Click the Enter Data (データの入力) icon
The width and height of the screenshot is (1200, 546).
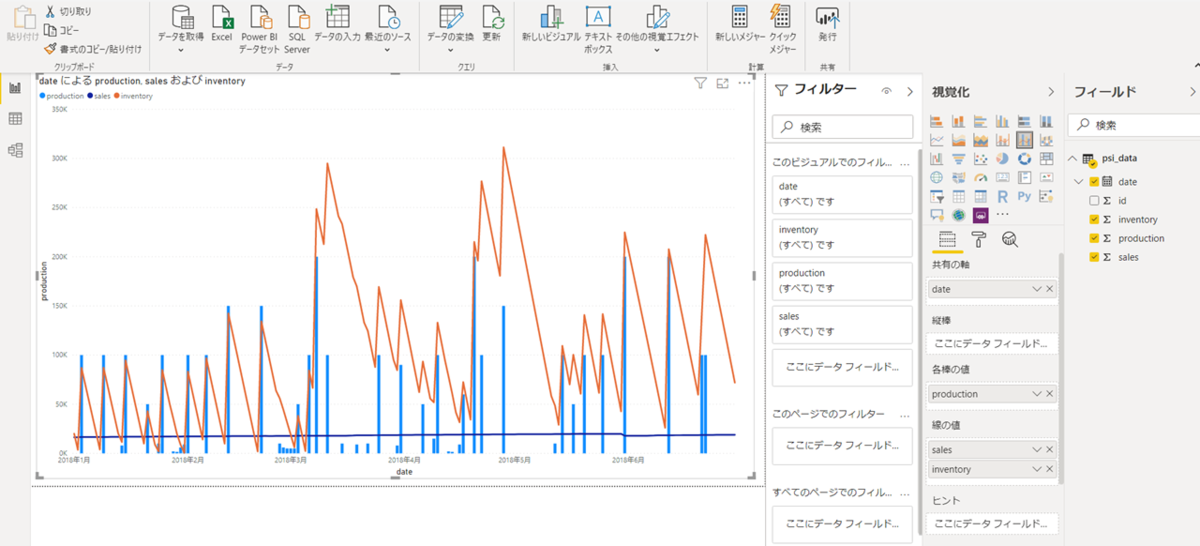(337, 17)
